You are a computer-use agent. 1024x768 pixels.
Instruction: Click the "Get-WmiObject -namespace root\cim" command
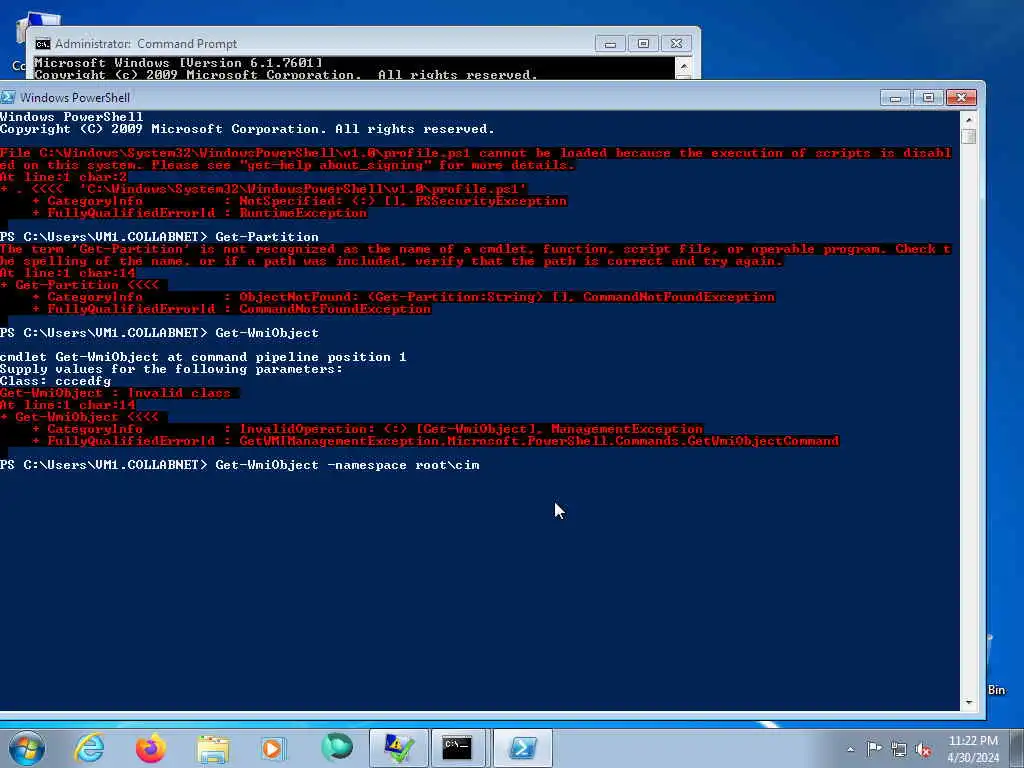coord(347,464)
